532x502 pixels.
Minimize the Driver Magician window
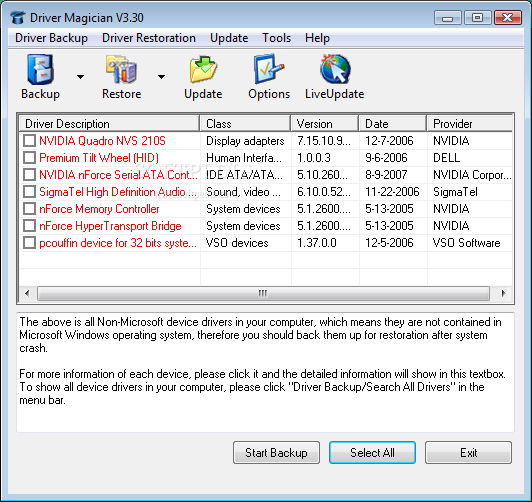click(x=448, y=18)
